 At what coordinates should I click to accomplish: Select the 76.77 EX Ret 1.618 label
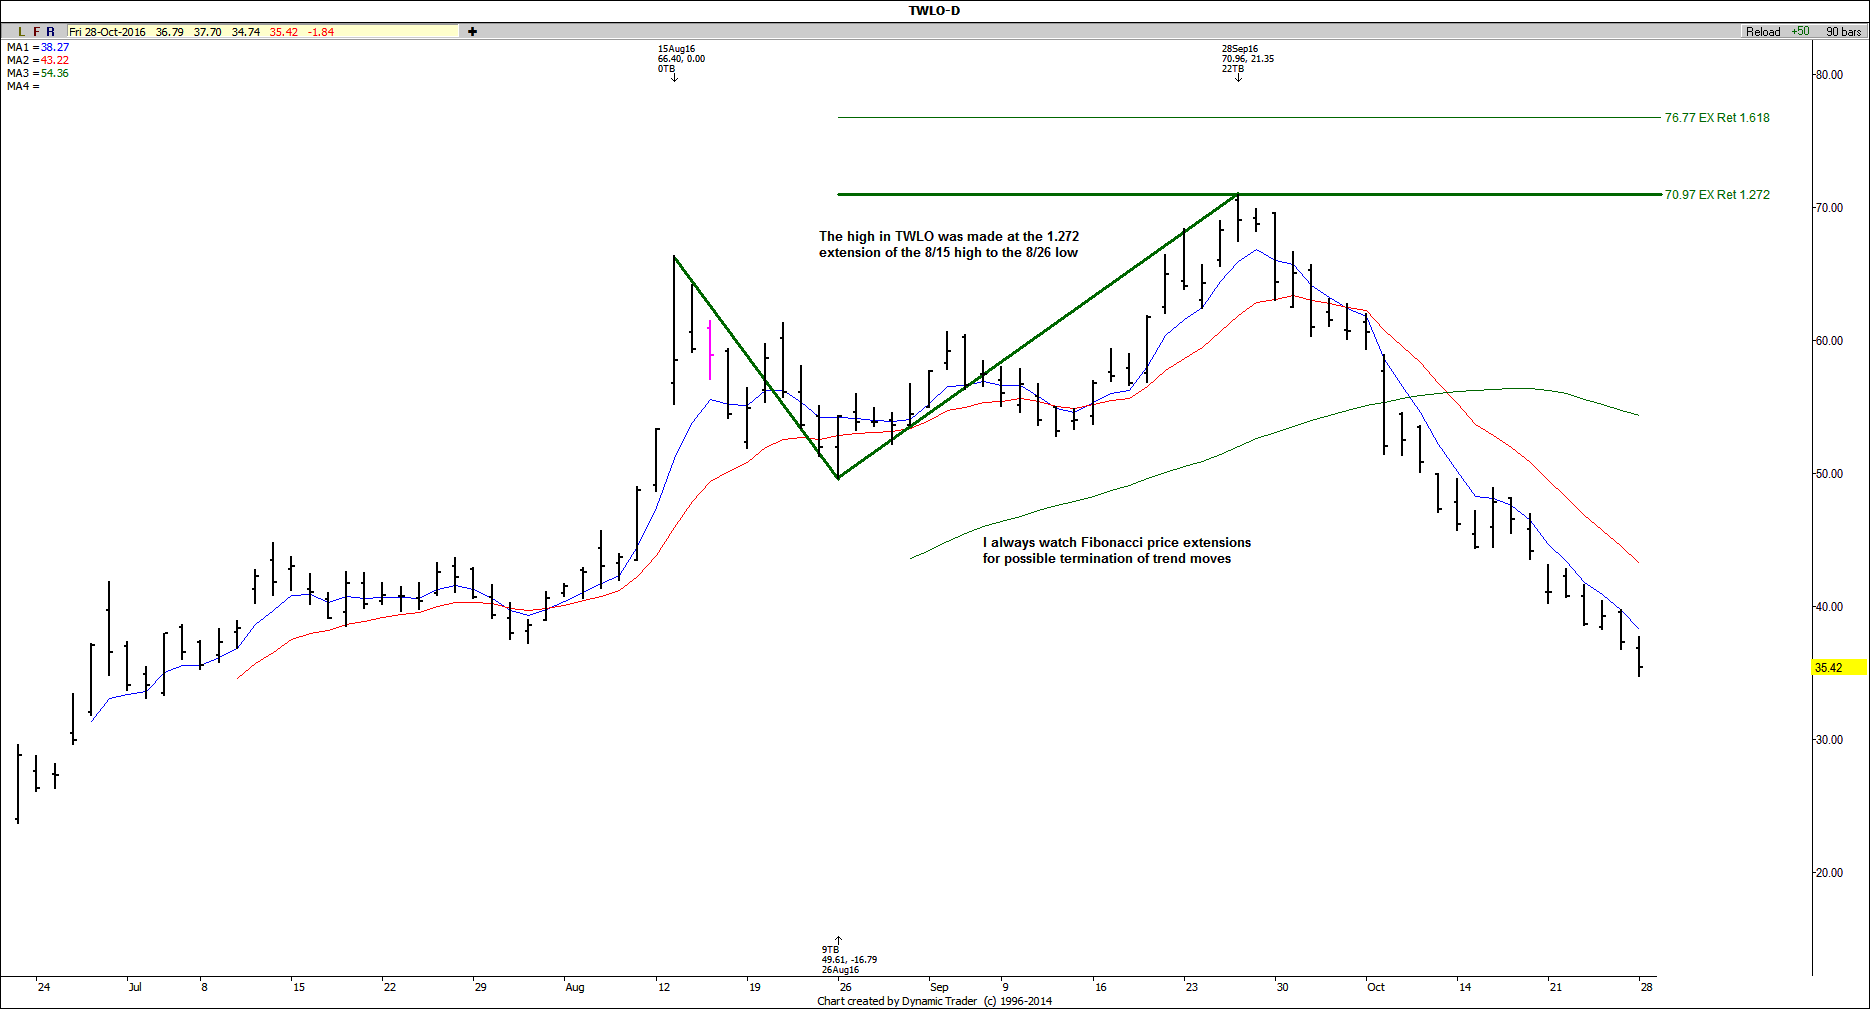click(x=1716, y=118)
